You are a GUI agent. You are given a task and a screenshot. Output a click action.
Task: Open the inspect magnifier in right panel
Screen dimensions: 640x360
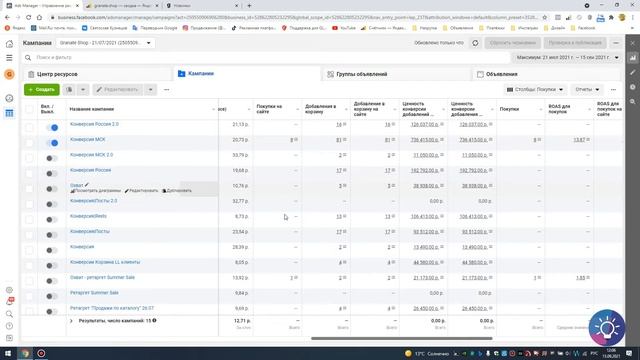(633, 102)
